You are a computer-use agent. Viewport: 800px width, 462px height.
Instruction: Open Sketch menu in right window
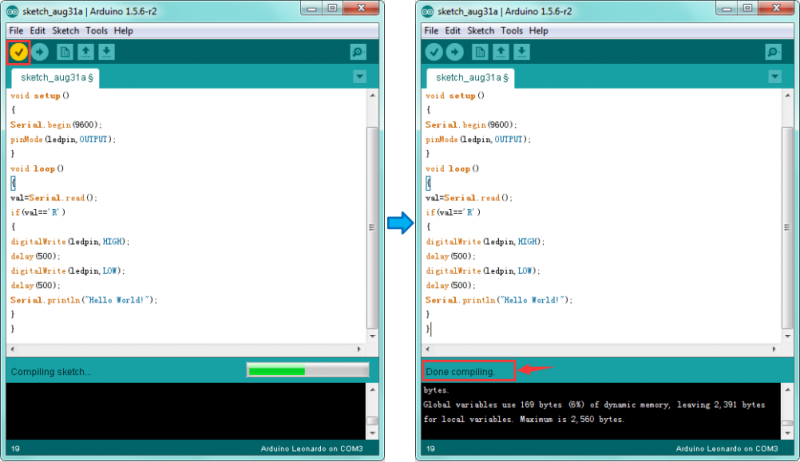click(x=481, y=31)
